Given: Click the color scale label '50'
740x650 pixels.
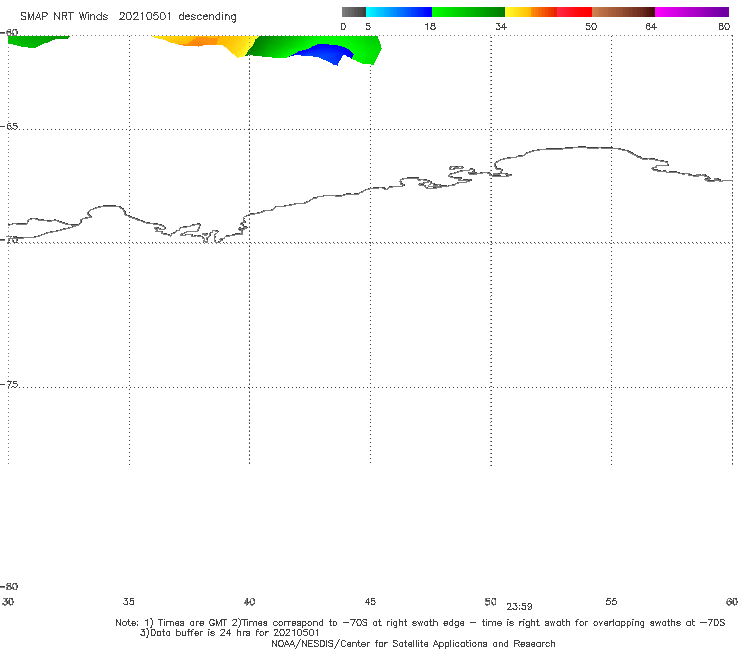Looking at the screenshot, I should point(591,27).
